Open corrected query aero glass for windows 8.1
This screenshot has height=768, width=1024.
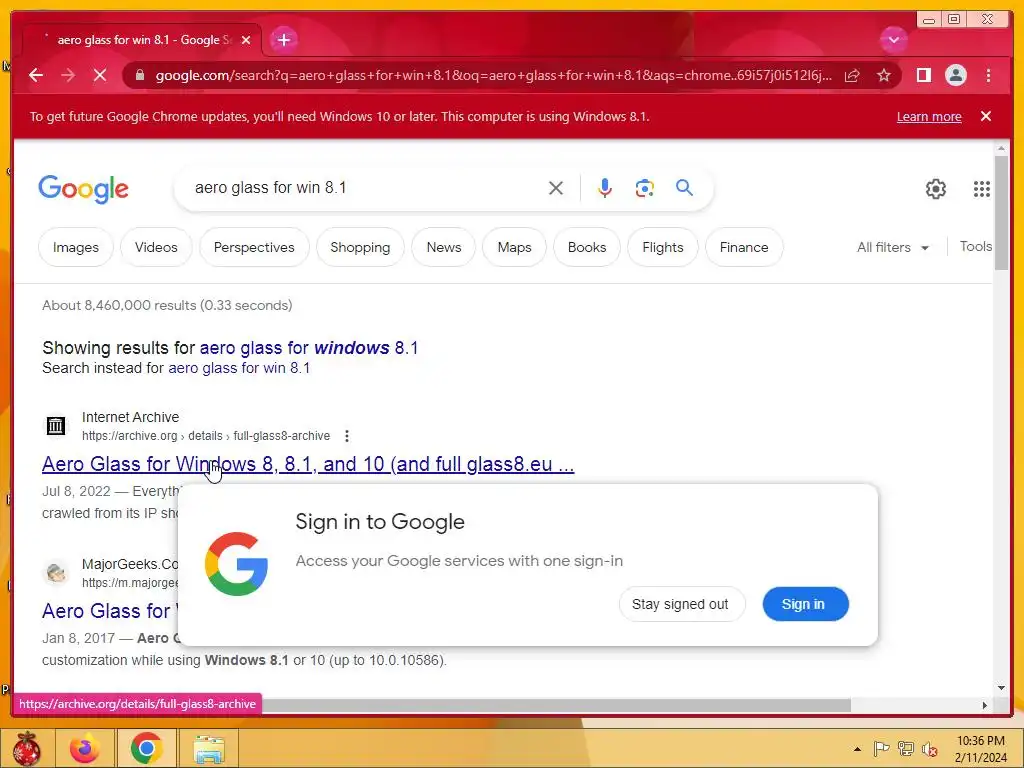[309, 348]
